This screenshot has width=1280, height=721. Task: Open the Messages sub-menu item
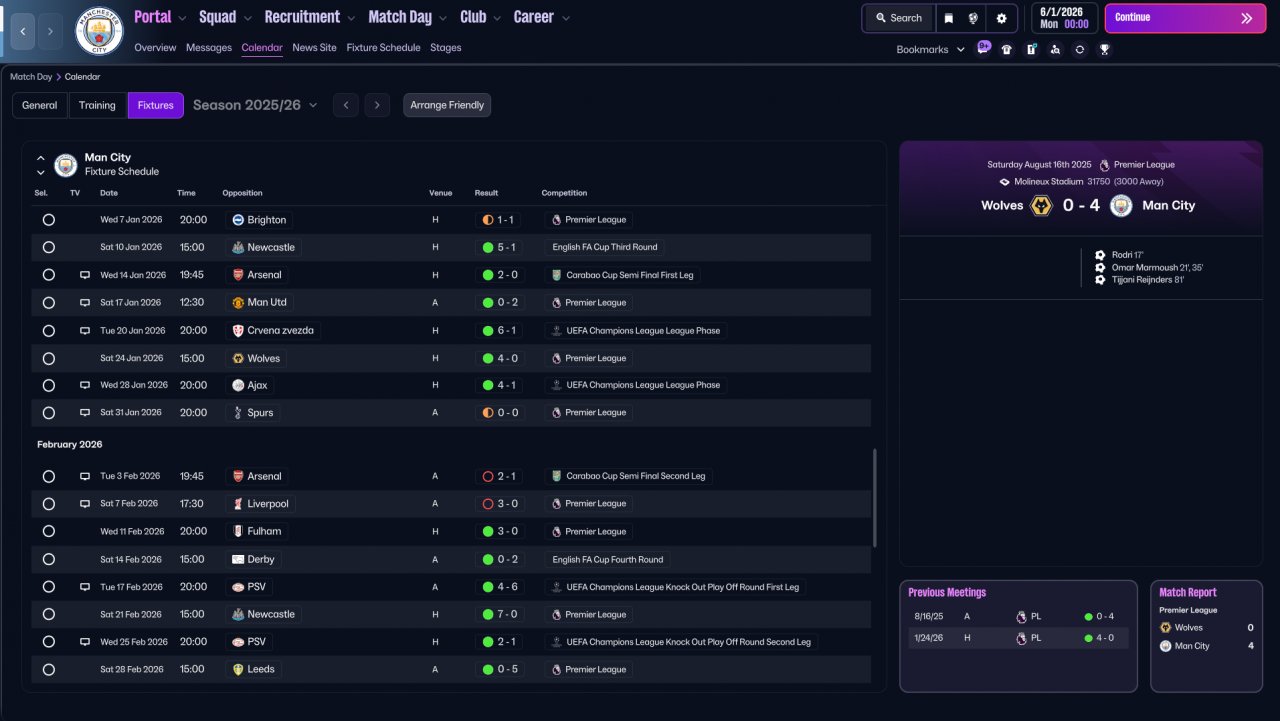(209, 47)
